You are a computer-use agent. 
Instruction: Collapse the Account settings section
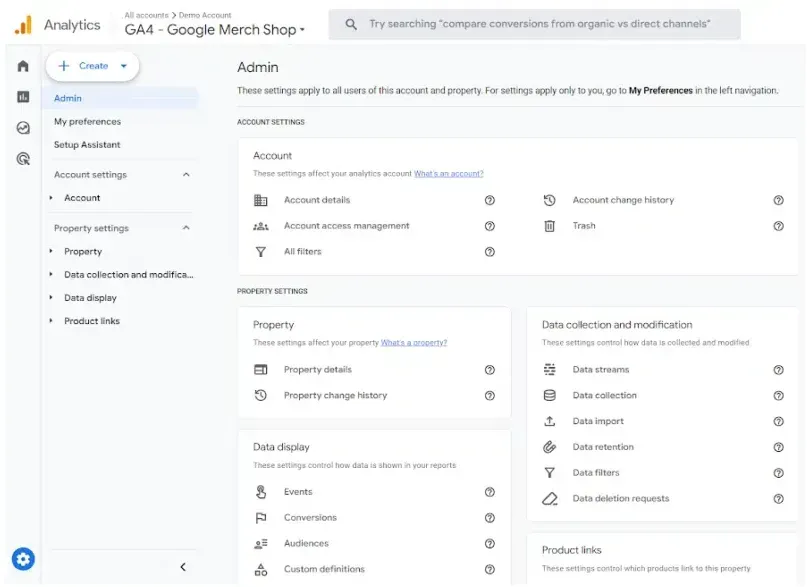(x=186, y=175)
